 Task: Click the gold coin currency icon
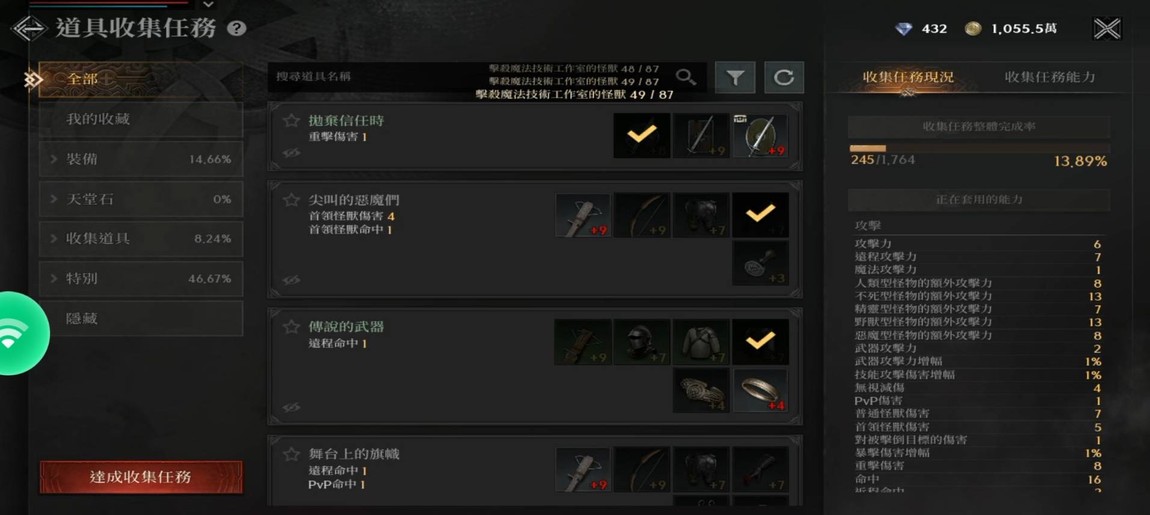pos(973,29)
